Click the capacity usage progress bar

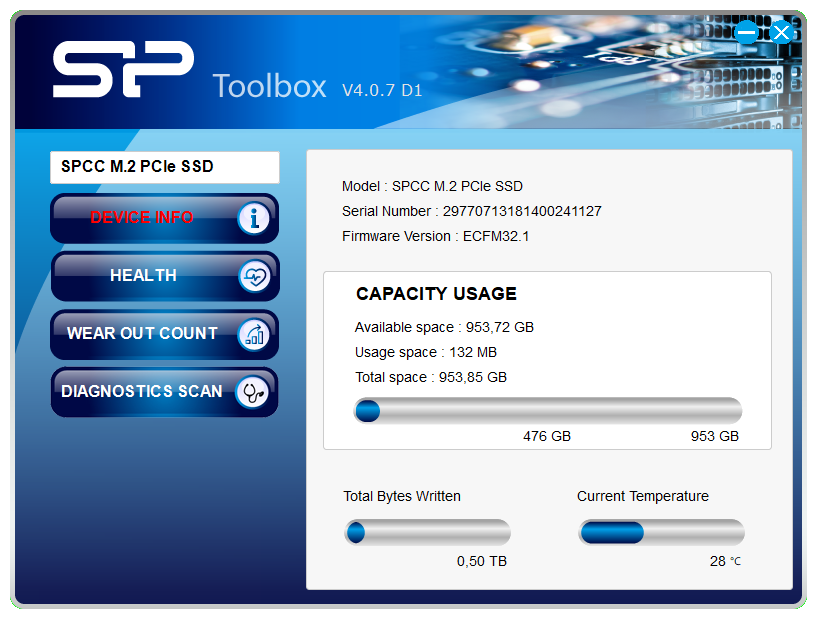pos(548,411)
